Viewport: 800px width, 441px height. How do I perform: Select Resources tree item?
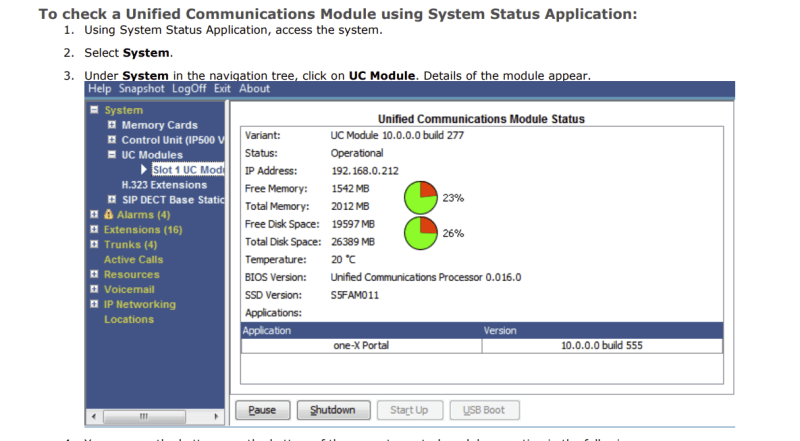point(132,274)
